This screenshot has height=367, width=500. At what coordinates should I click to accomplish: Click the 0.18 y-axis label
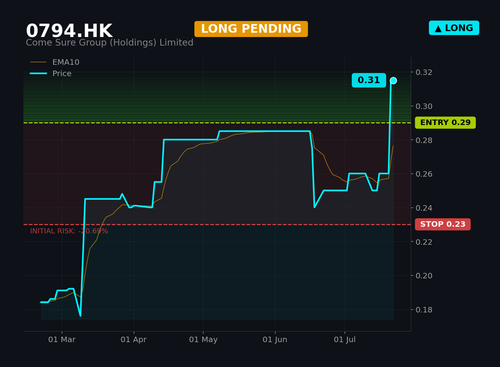424,310
